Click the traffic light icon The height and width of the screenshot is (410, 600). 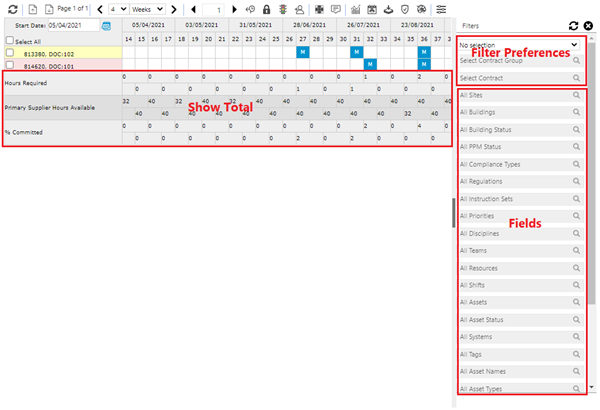pyautogui.click(x=284, y=9)
